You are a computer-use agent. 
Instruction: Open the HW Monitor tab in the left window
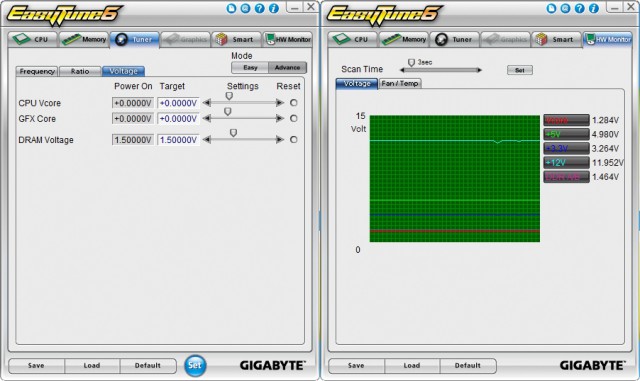coord(288,40)
